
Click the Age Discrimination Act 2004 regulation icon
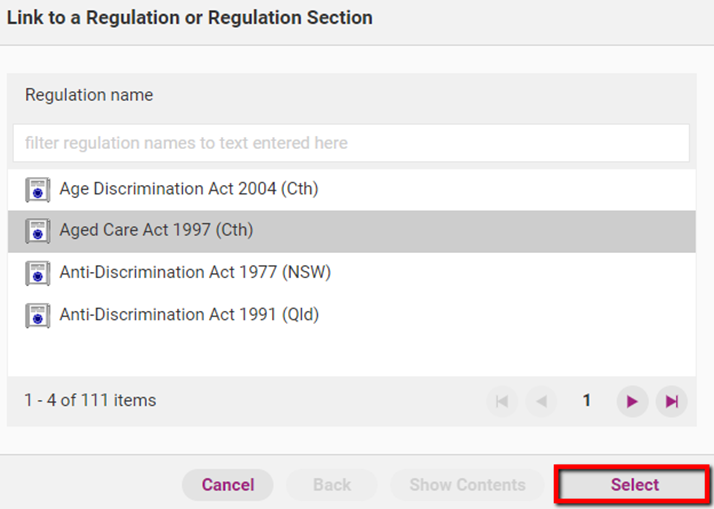pyautogui.click(x=38, y=189)
